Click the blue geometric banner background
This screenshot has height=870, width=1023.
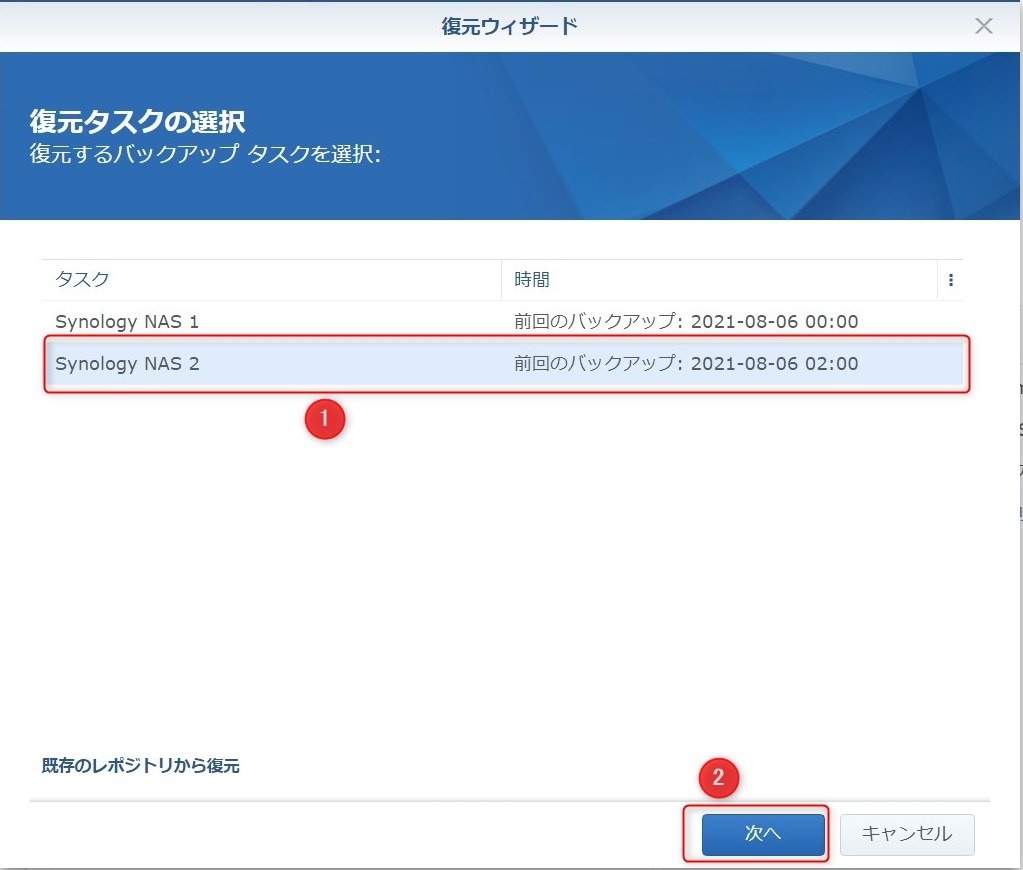(x=750, y=135)
